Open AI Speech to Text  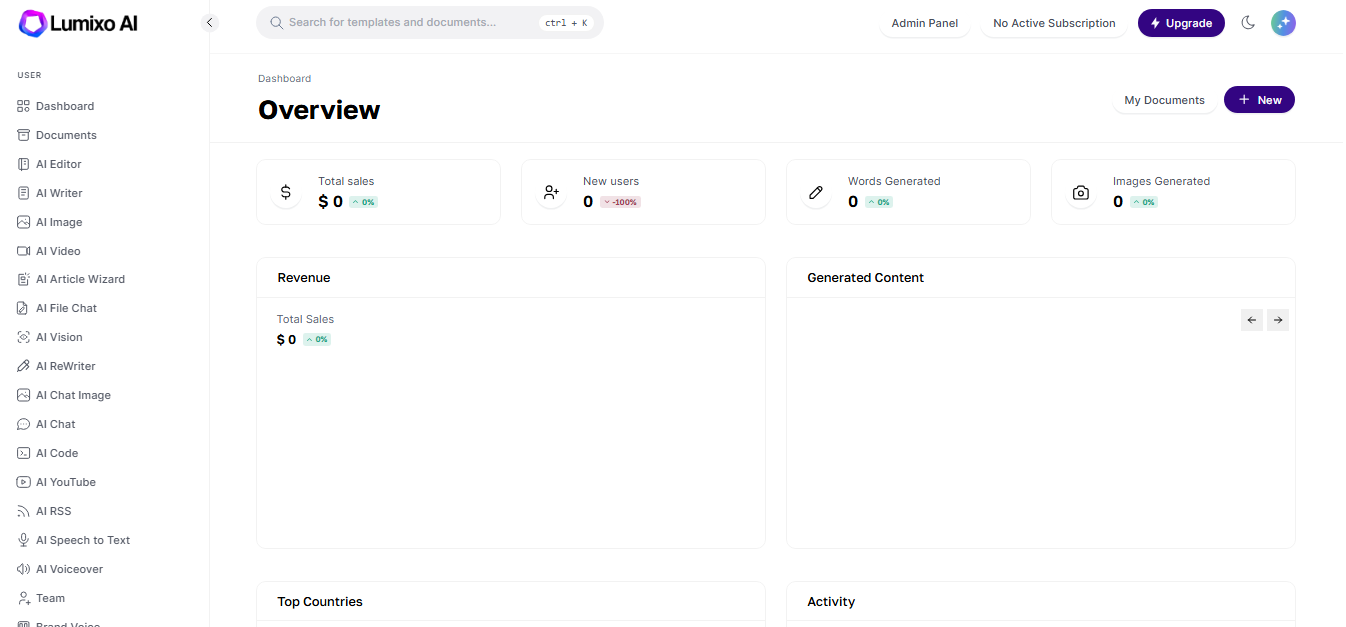83,539
